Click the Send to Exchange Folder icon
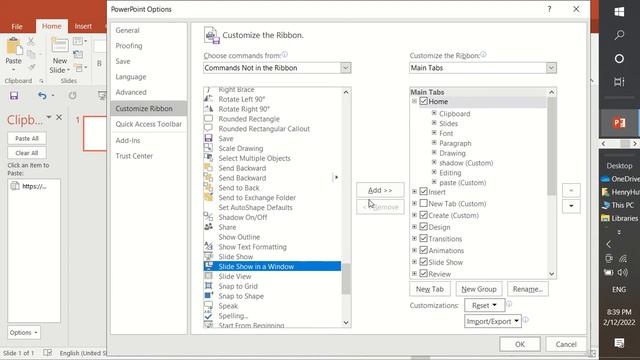The image size is (640, 360). (x=209, y=197)
